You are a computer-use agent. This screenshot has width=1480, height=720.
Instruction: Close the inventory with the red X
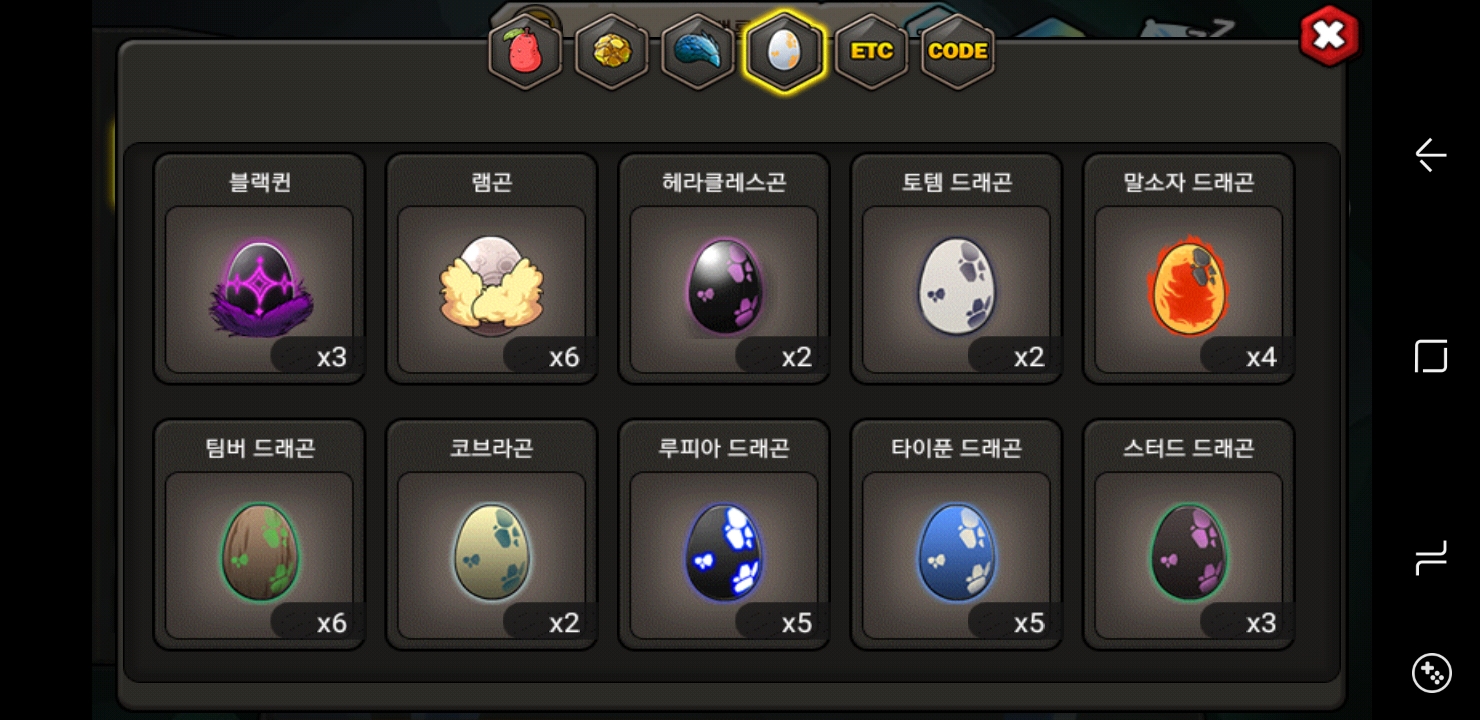click(1329, 36)
